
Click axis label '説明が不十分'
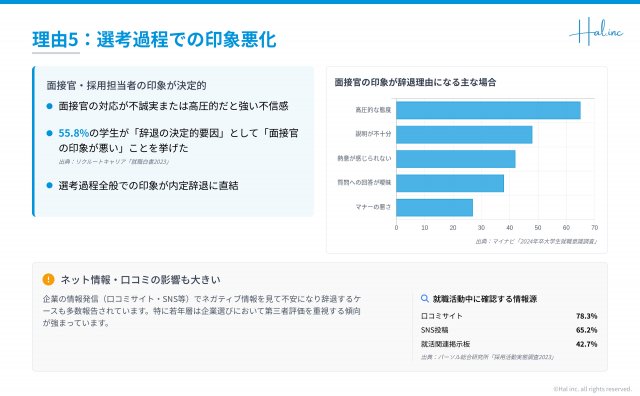click(373, 134)
